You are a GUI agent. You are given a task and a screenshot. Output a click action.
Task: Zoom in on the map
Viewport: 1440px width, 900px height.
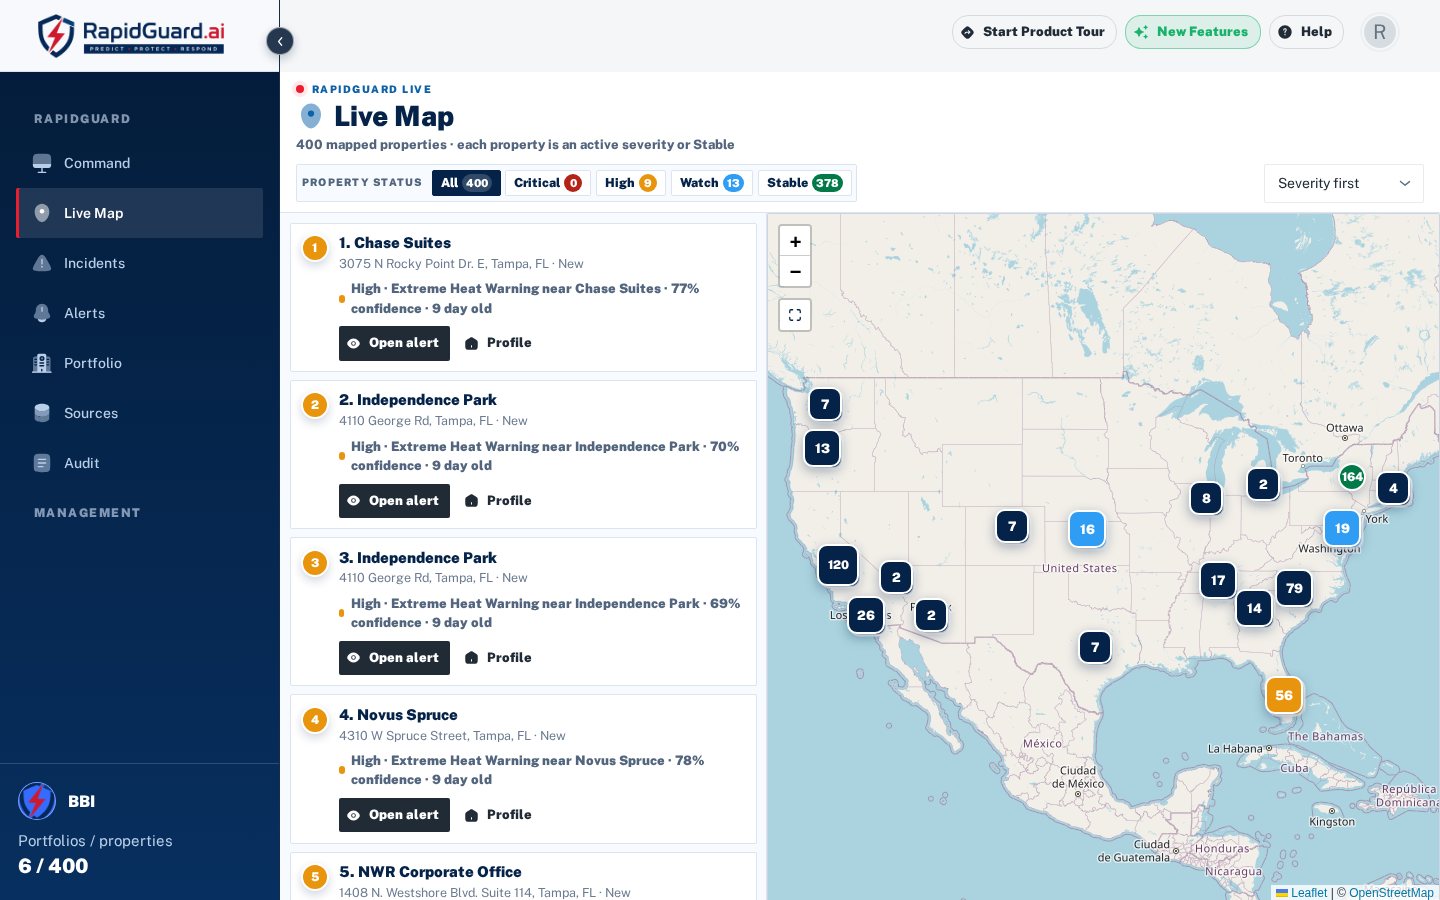click(795, 241)
